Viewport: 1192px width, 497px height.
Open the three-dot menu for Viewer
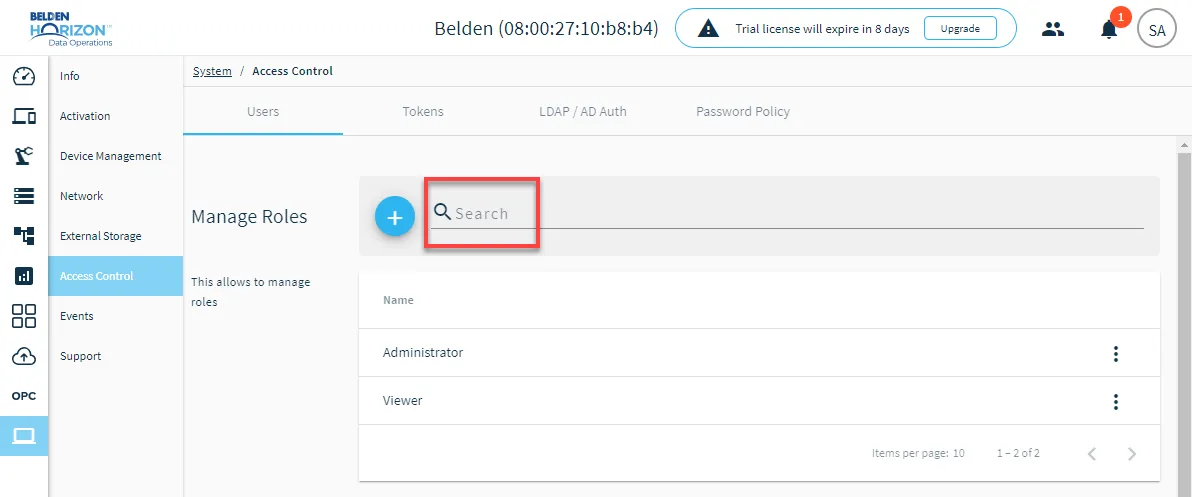coord(1116,401)
